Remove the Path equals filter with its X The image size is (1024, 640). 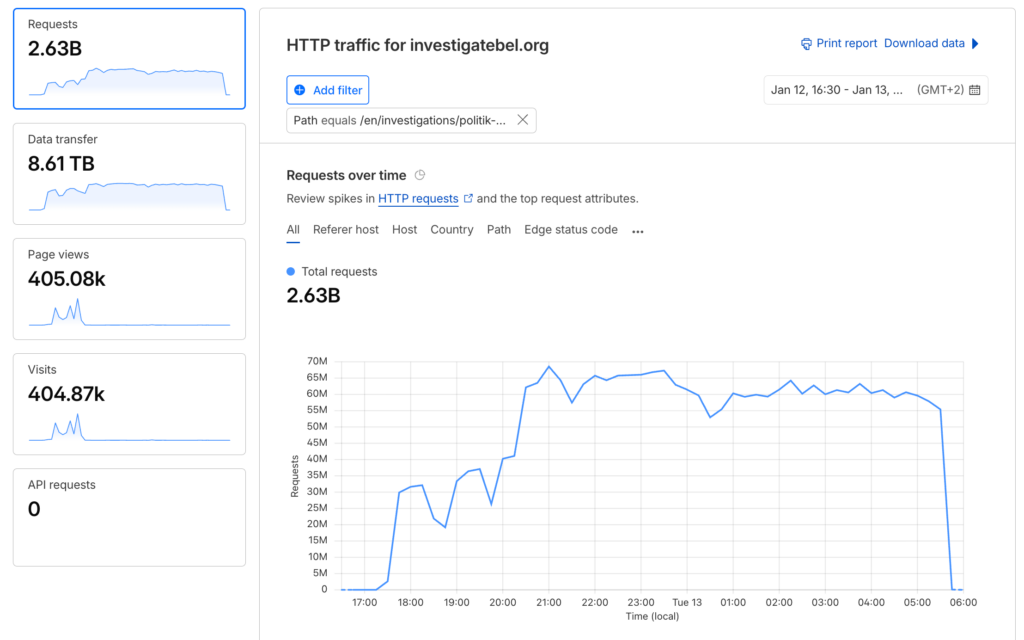point(522,119)
